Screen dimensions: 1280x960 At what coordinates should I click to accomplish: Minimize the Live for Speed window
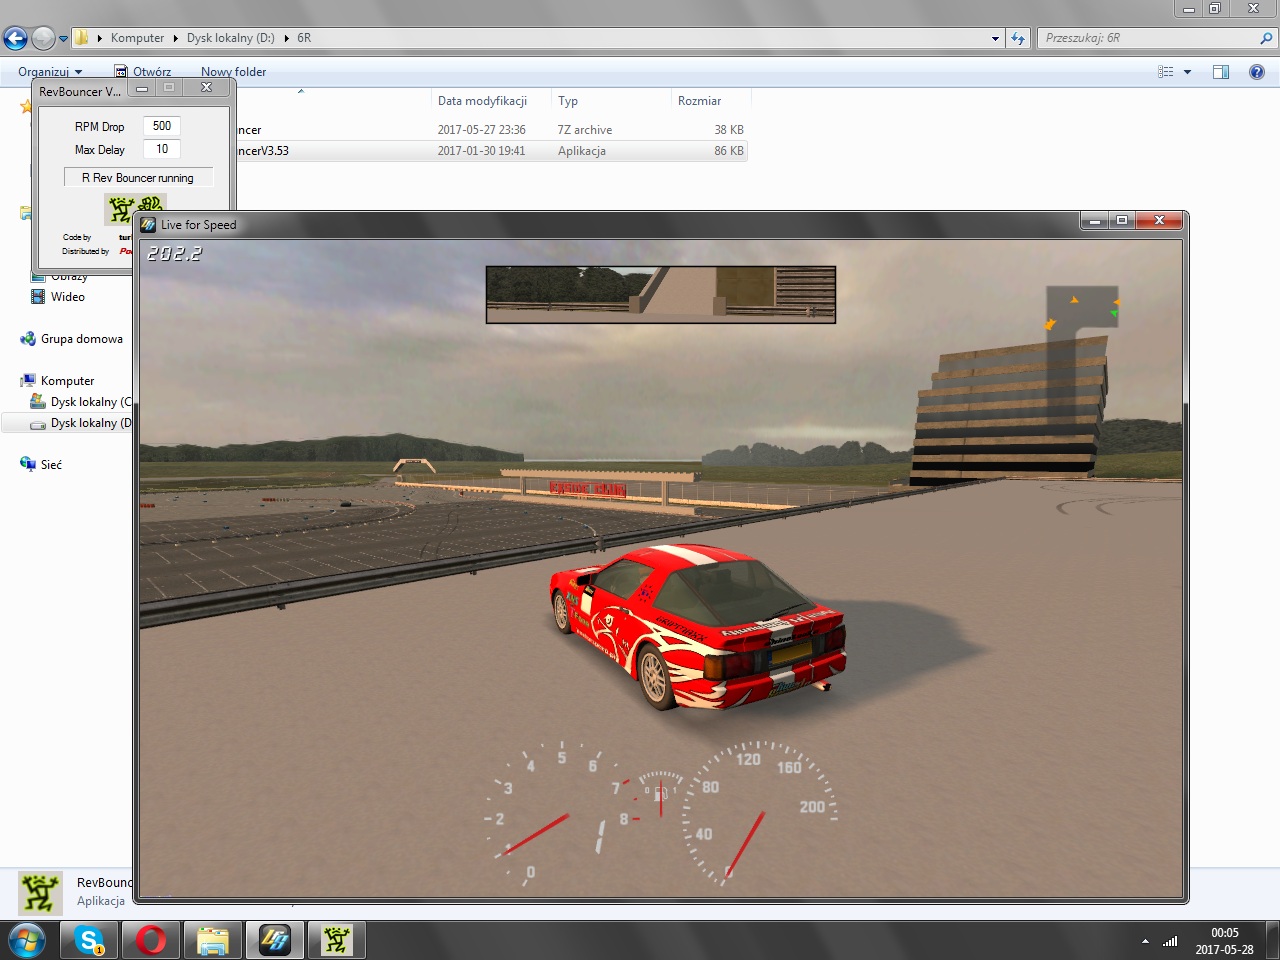pyautogui.click(x=1095, y=220)
